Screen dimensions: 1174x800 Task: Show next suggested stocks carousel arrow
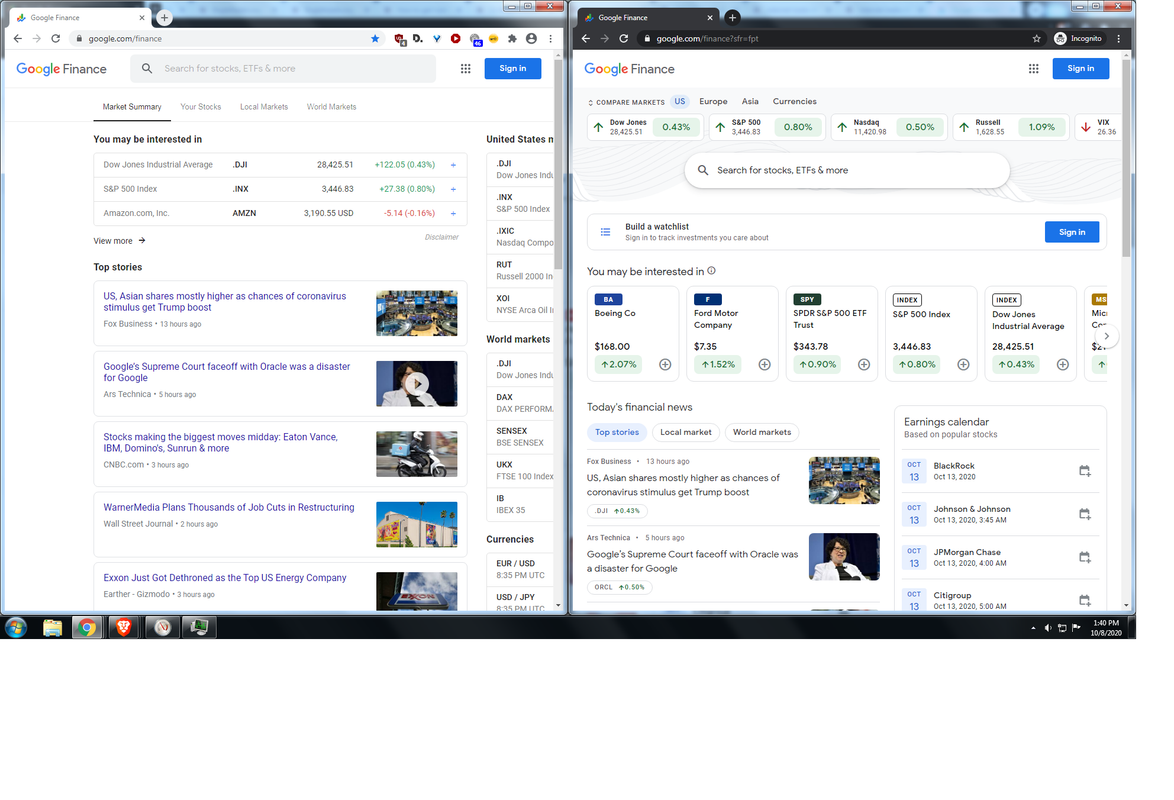[1107, 336]
